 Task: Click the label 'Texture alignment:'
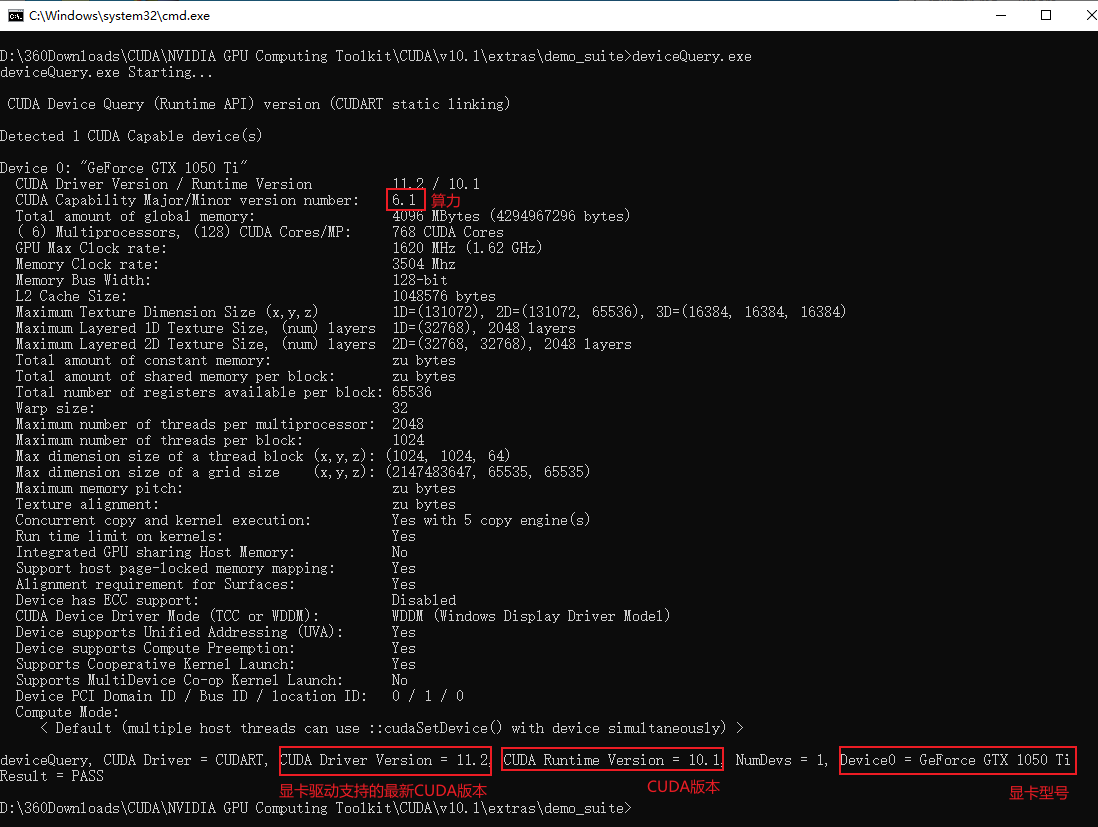[87, 504]
